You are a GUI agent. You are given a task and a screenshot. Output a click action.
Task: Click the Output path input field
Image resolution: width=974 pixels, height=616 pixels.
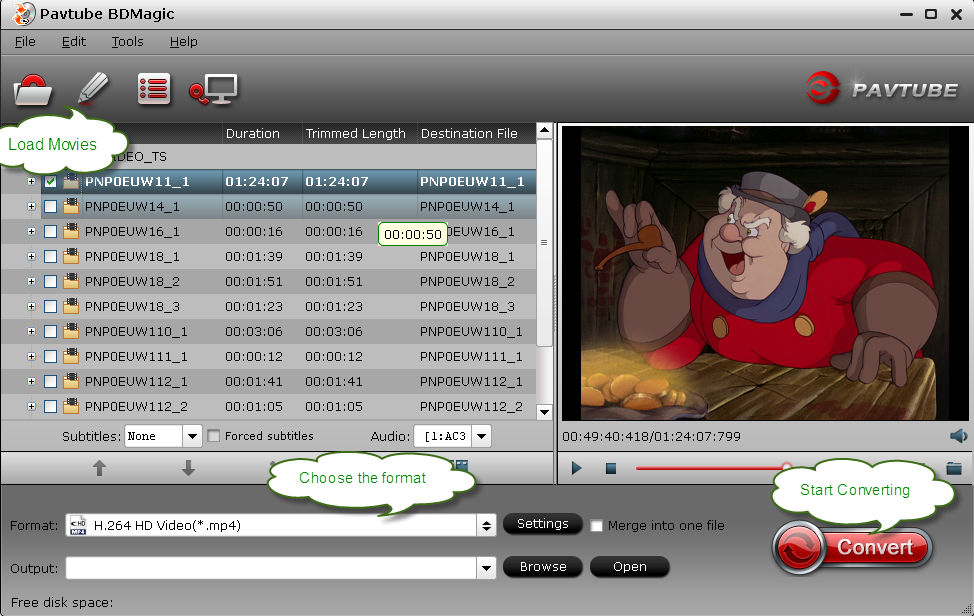271,568
